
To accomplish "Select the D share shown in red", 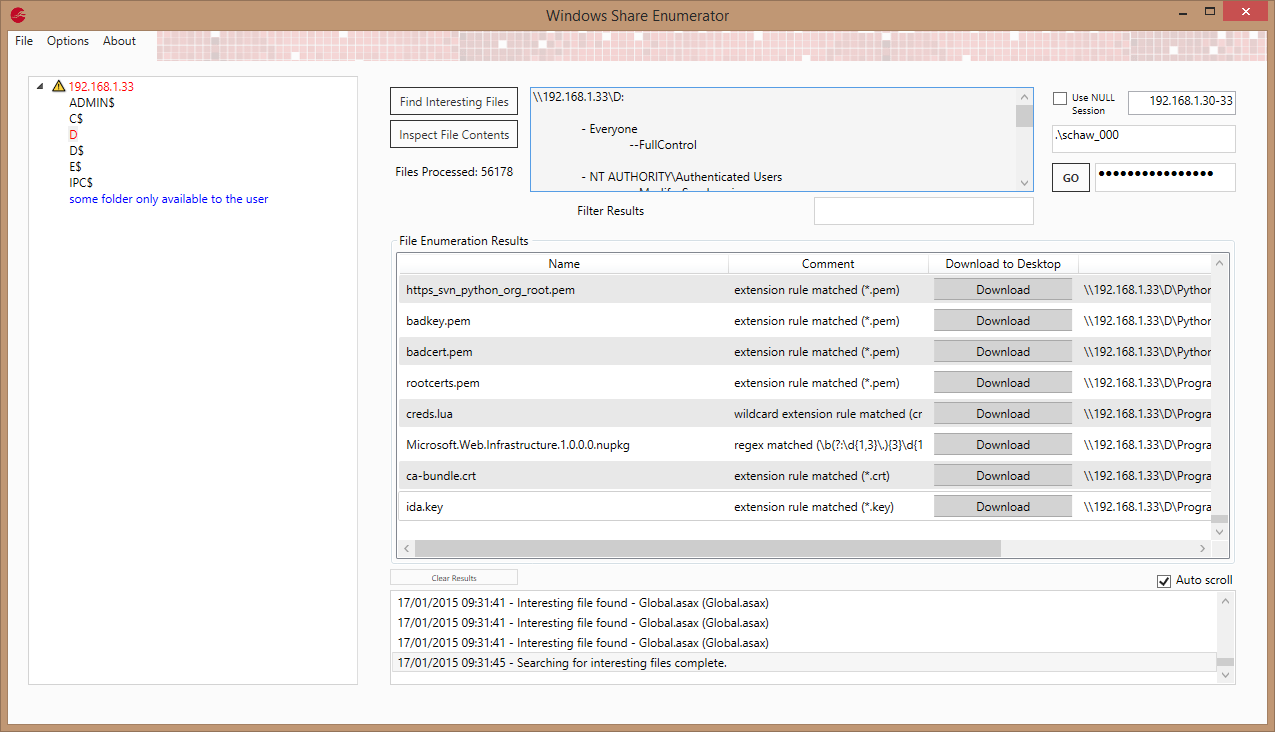I will [x=73, y=134].
